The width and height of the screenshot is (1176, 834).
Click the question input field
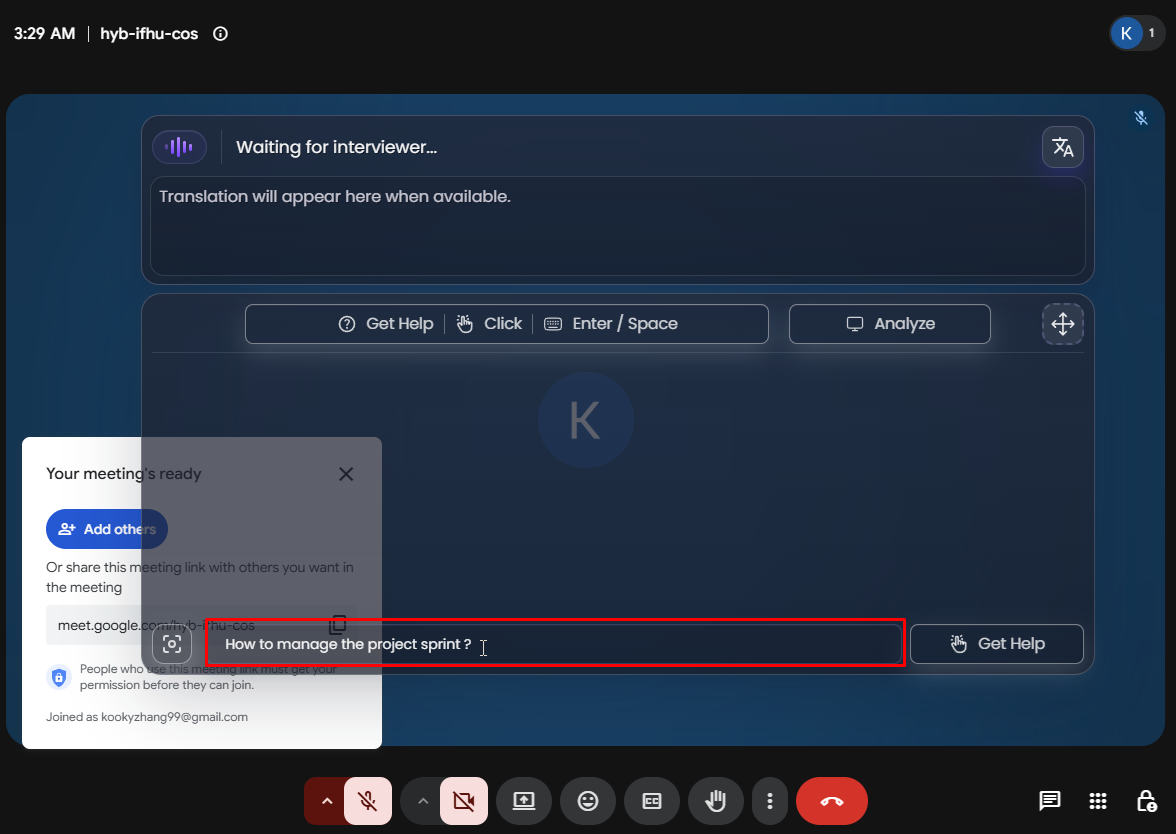point(554,644)
